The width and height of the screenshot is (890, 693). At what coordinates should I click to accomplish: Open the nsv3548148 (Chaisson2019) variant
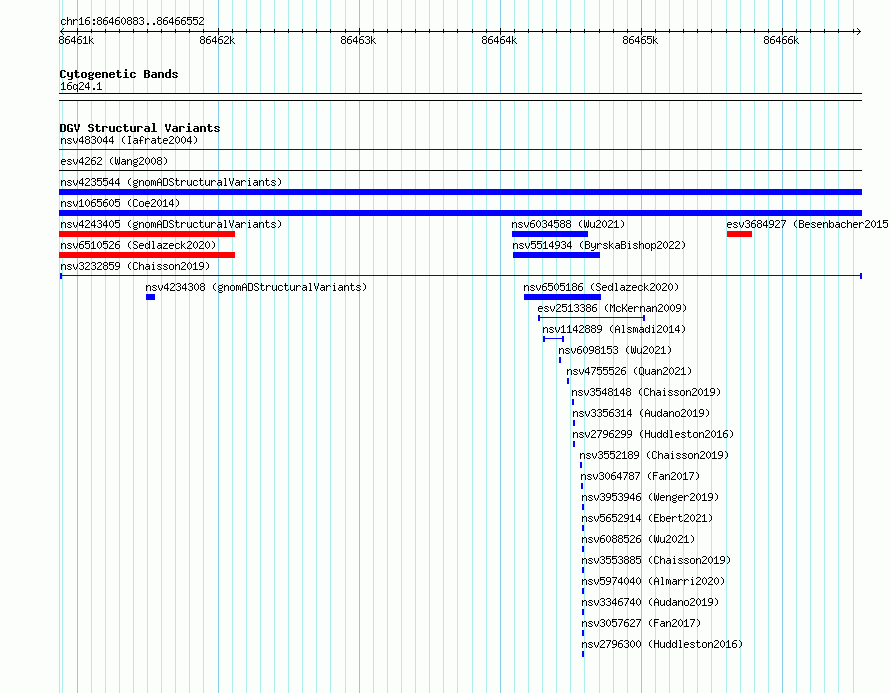coord(646,392)
